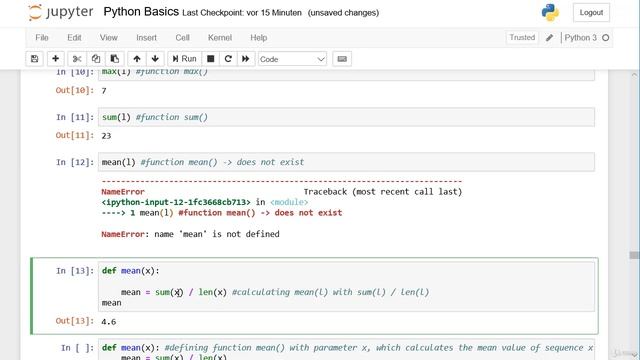
Task: Click output value 23 of Out[11]
Action: click(106, 136)
